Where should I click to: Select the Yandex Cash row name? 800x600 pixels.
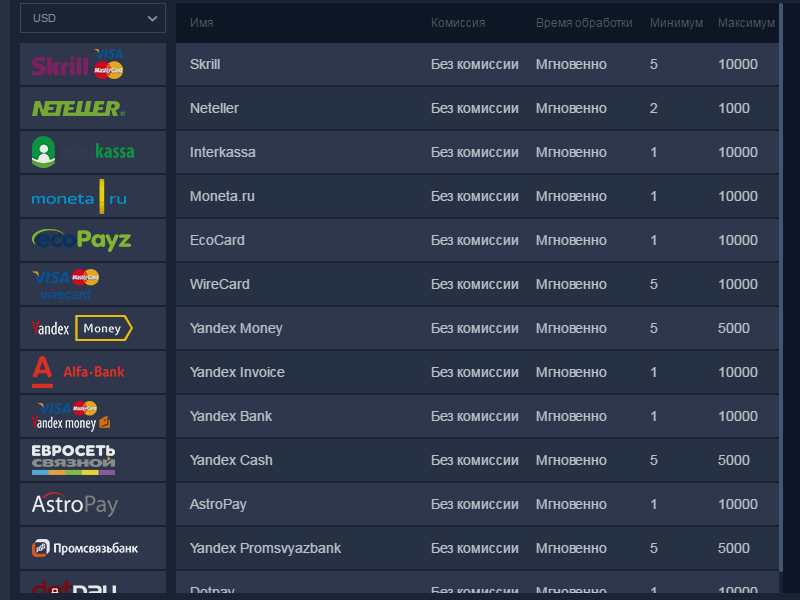pos(231,460)
